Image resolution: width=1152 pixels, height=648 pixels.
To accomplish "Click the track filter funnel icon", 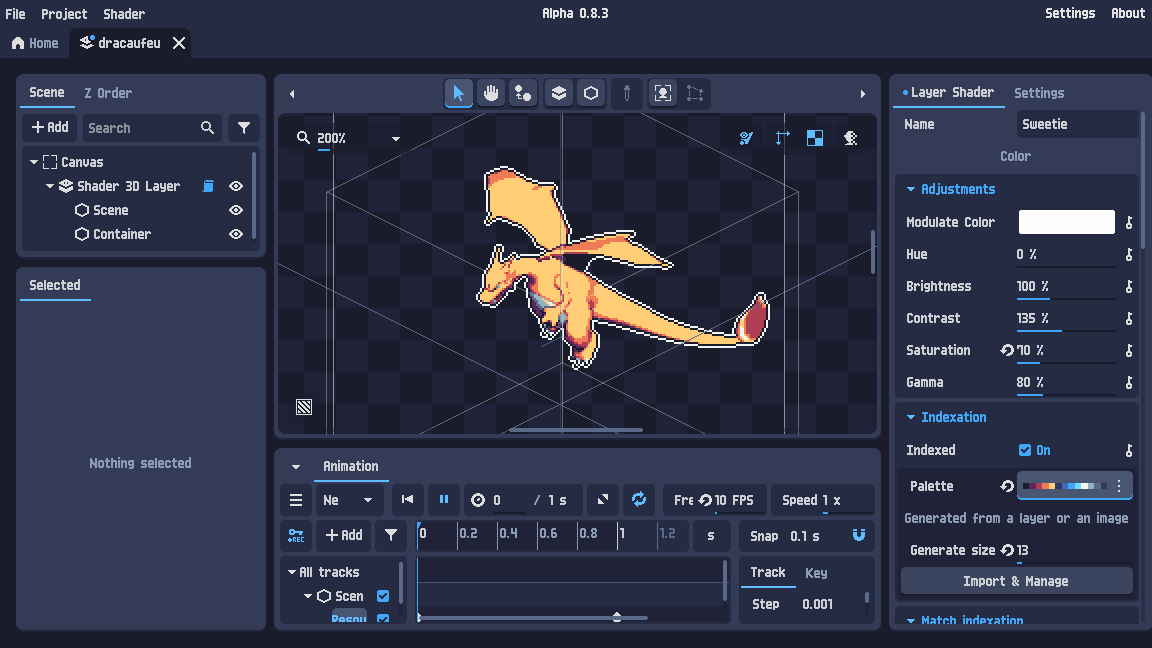I will click(x=391, y=536).
